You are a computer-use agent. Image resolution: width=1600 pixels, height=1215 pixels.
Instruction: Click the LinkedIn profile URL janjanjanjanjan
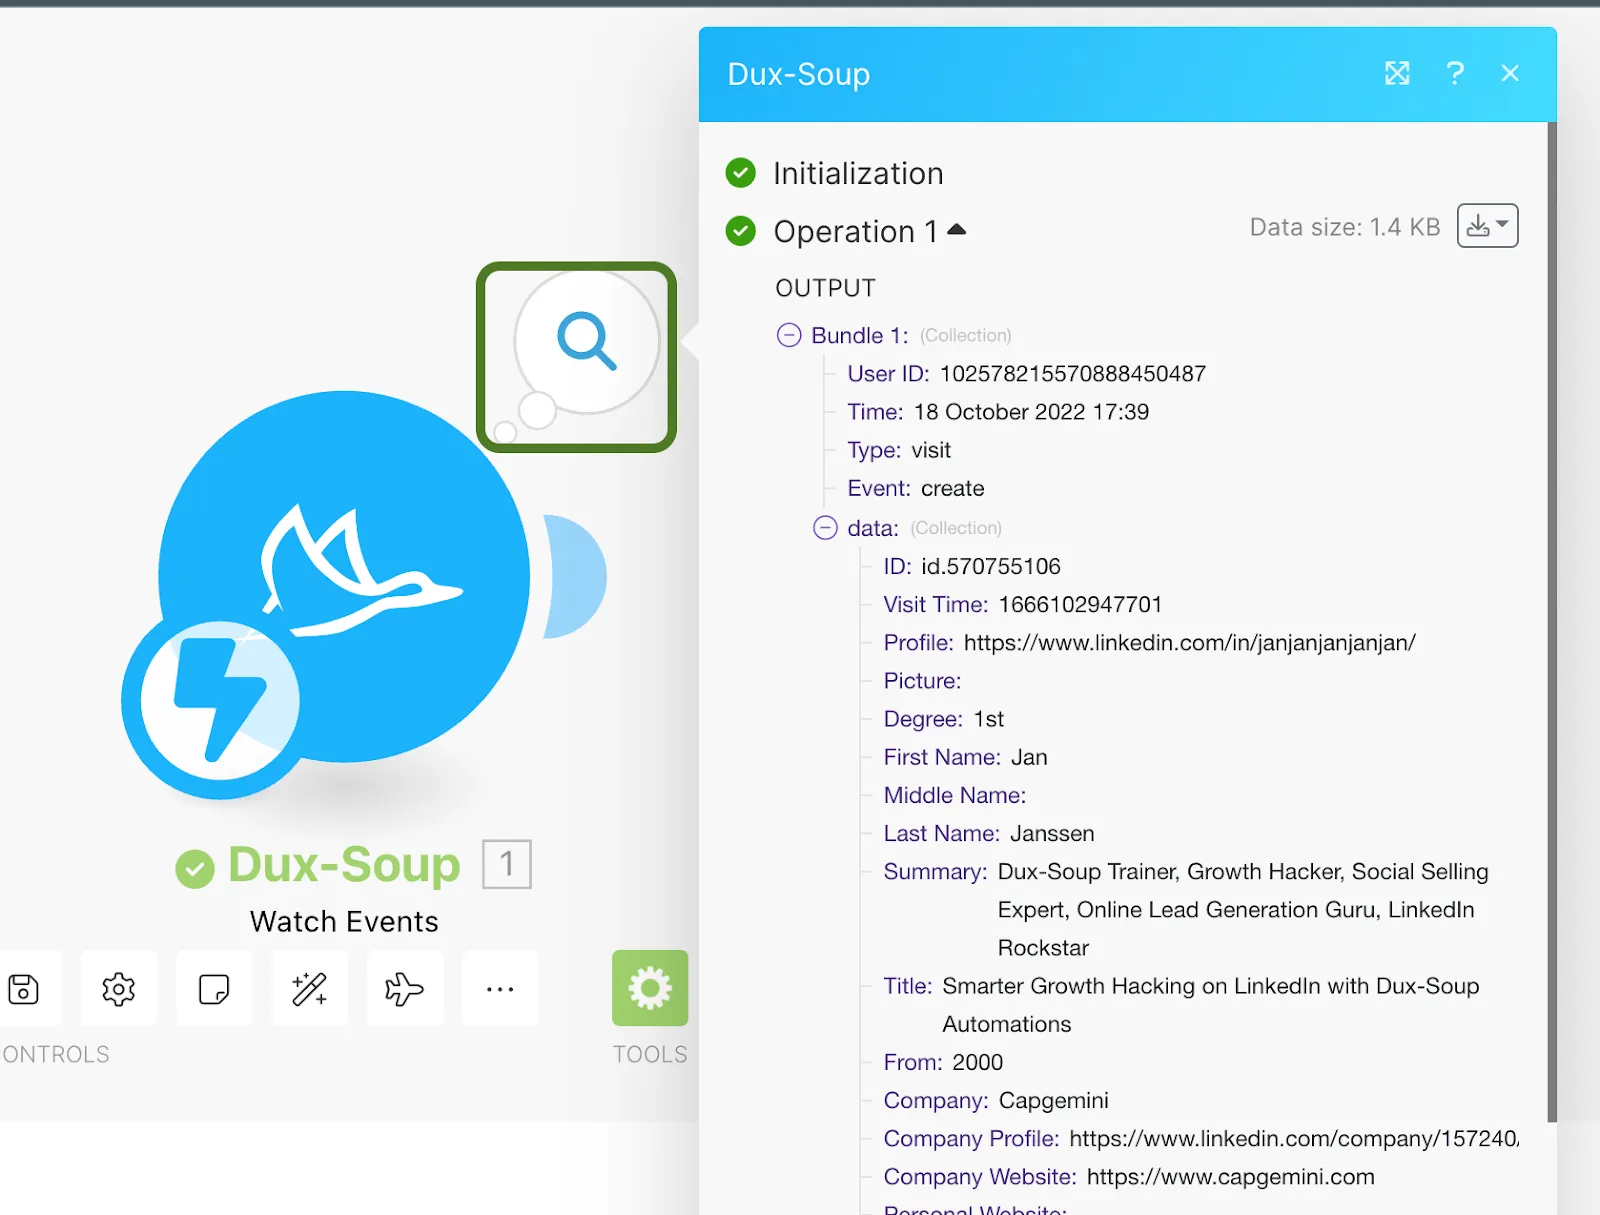tap(1190, 642)
